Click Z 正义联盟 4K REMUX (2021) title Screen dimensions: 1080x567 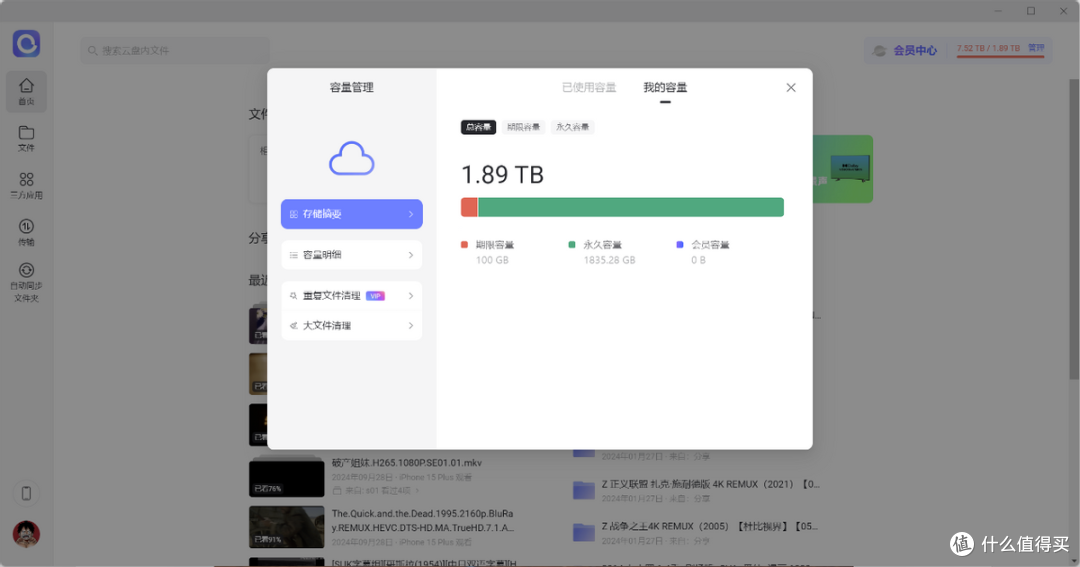click(710, 484)
